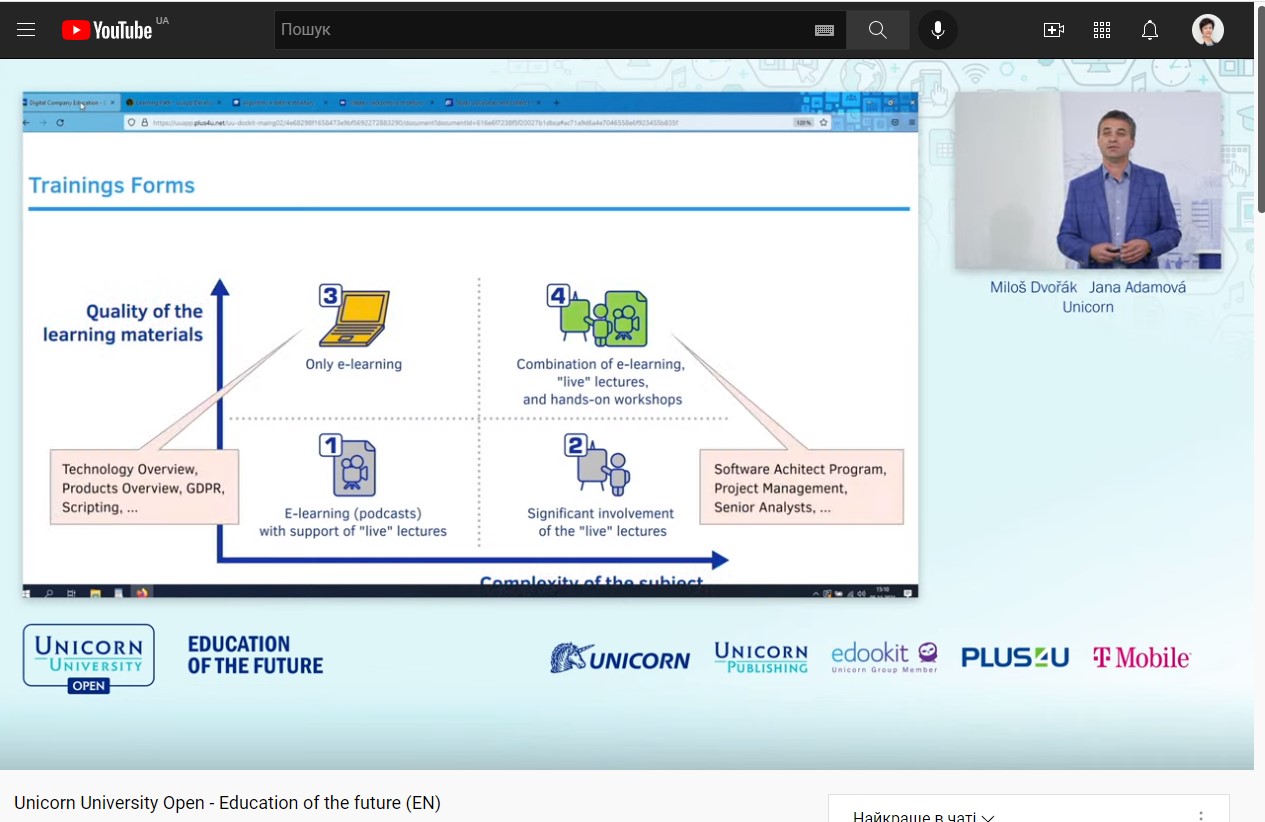
Task: Click the Technology Overview callout box
Action: [145, 487]
